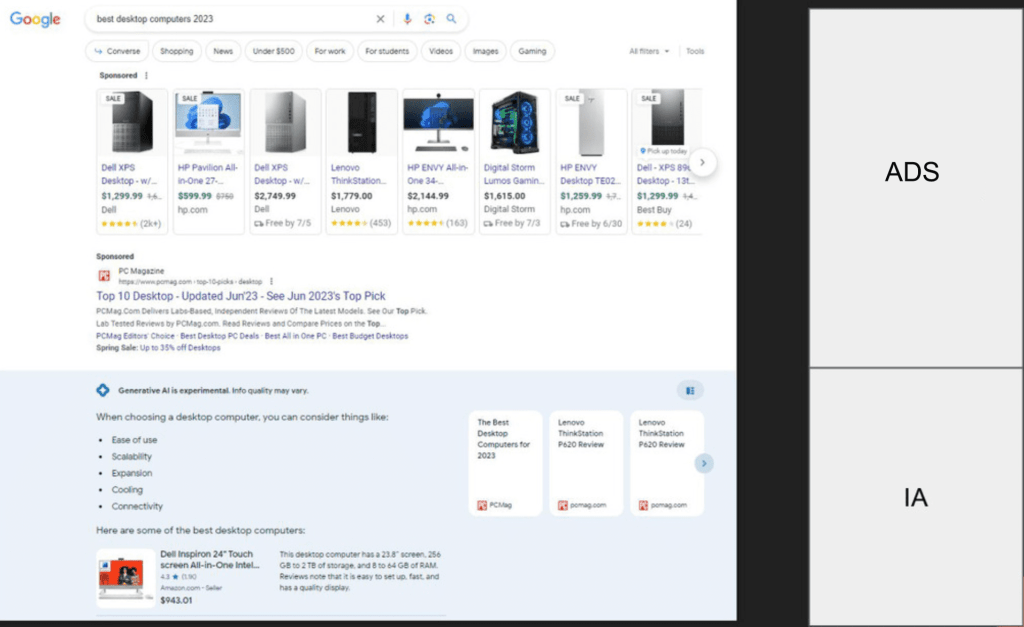Image resolution: width=1024 pixels, height=627 pixels.
Task: Open The Best Desktop Computers for 2023 card
Action: (x=505, y=463)
